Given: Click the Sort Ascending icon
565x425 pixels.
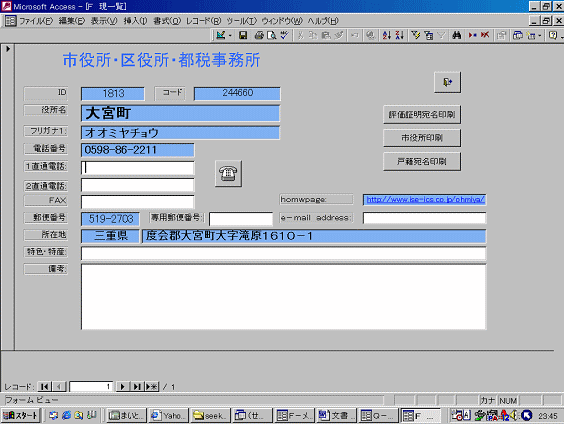Looking at the screenshot, I should point(387,35).
